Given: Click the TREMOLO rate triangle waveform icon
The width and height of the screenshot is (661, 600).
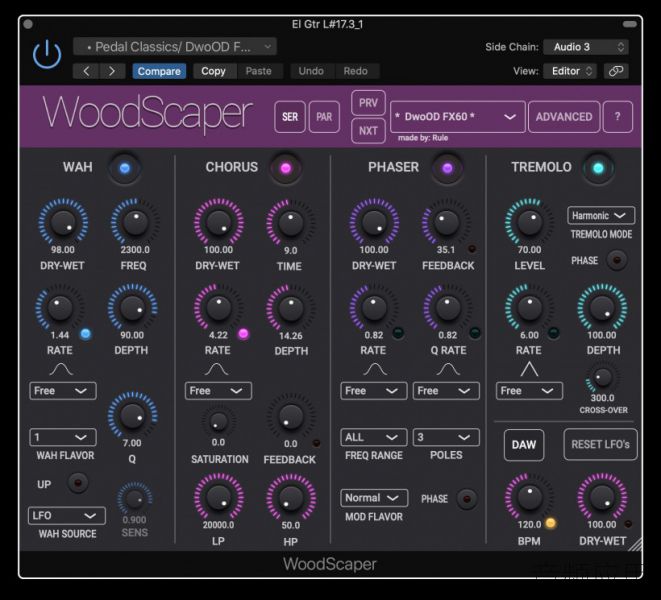Looking at the screenshot, I should point(529,369).
